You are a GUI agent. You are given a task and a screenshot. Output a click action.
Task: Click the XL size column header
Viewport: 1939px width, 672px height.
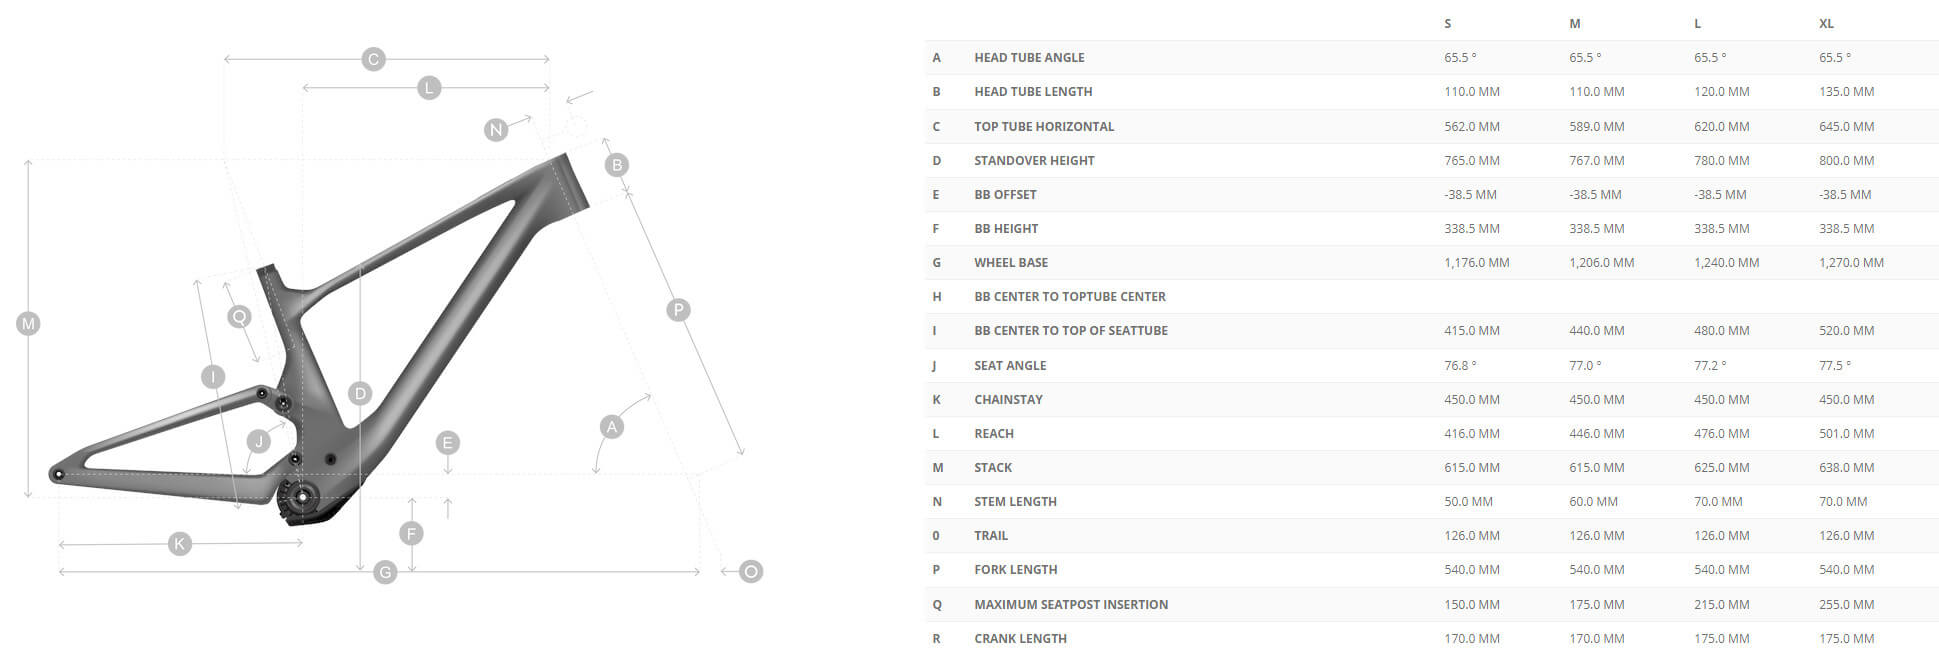1826,23
